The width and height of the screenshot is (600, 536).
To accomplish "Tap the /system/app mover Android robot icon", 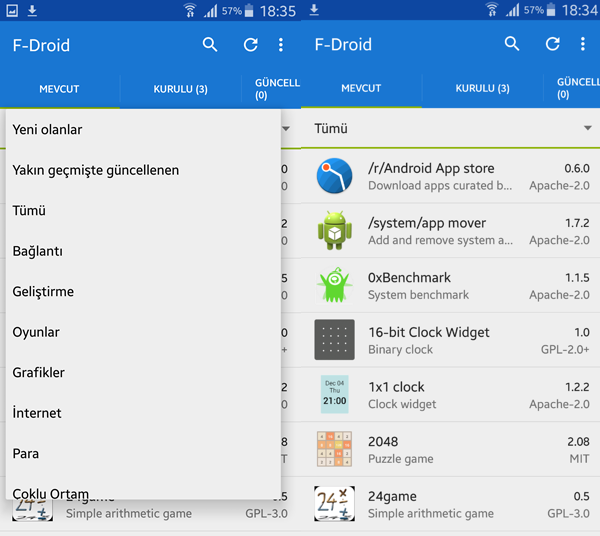I will (334, 230).
